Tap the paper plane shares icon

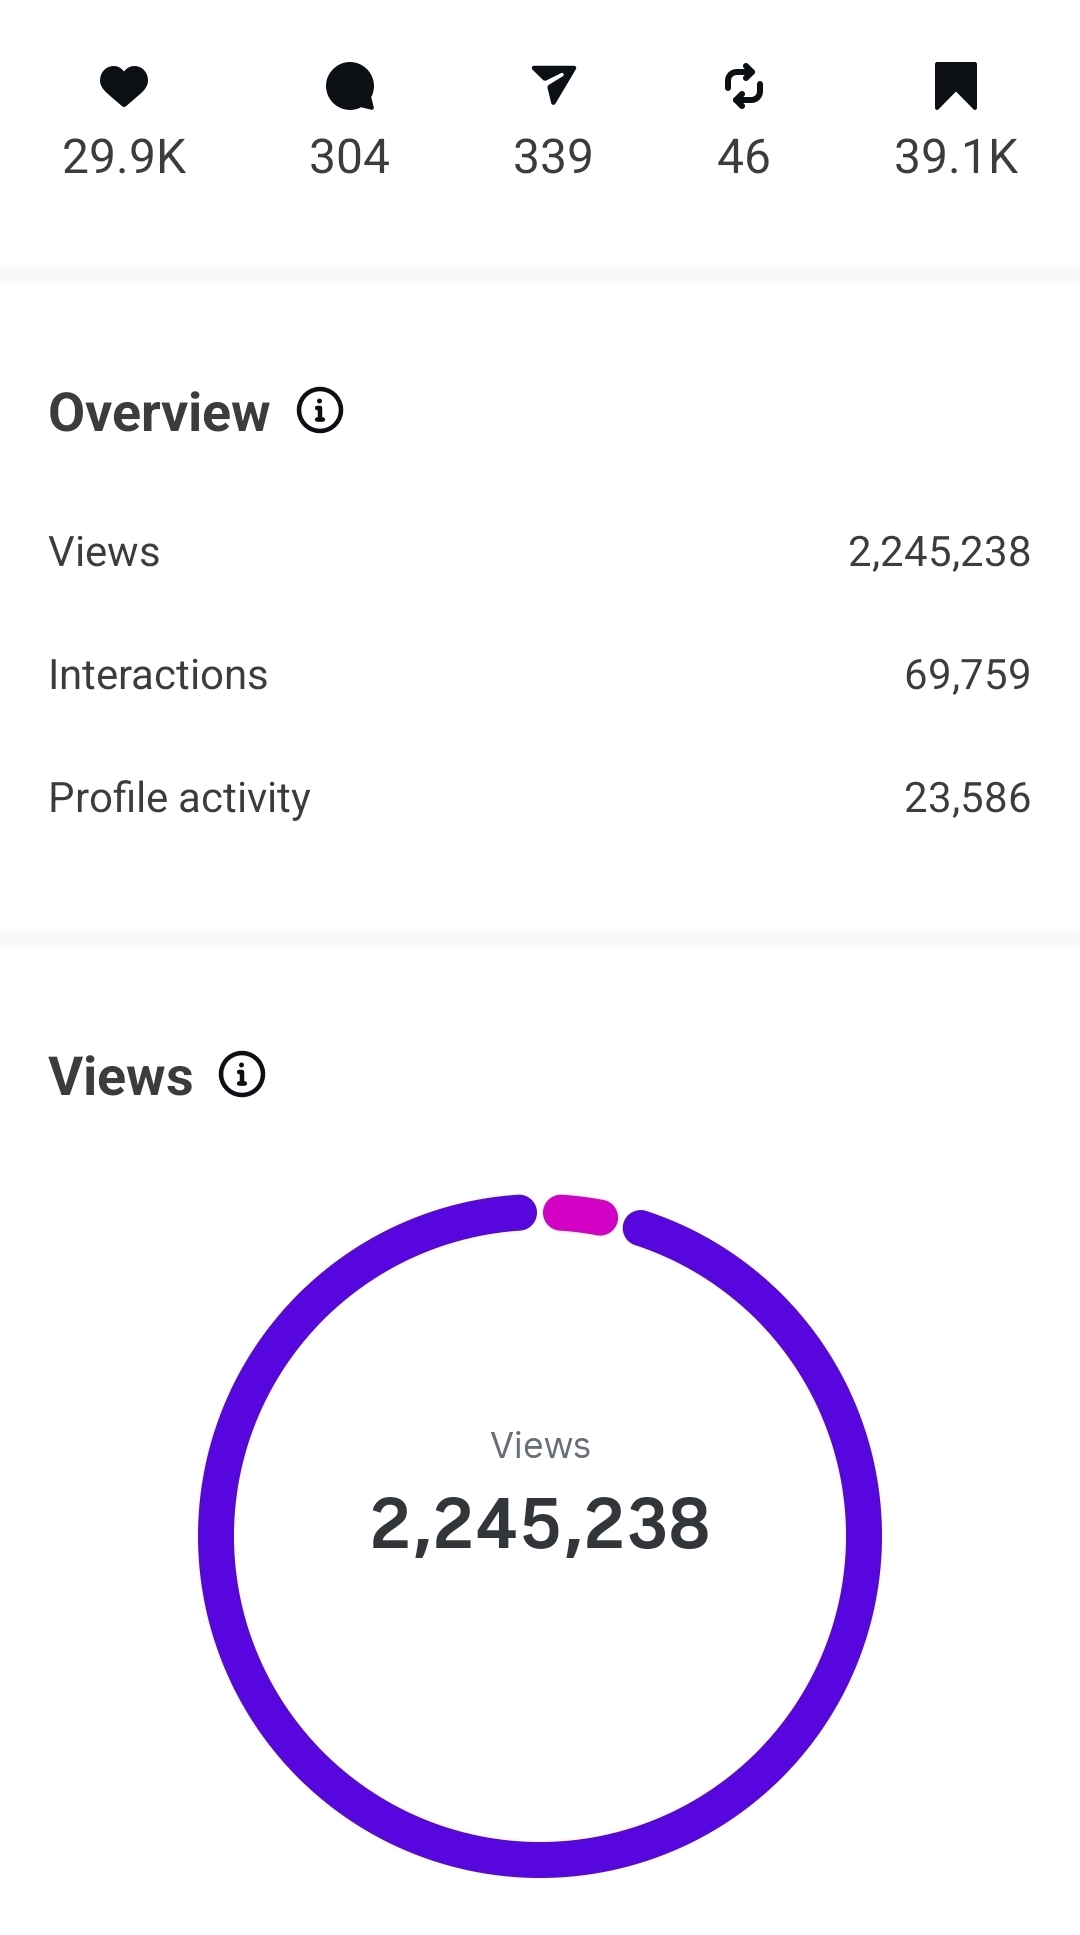point(553,85)
